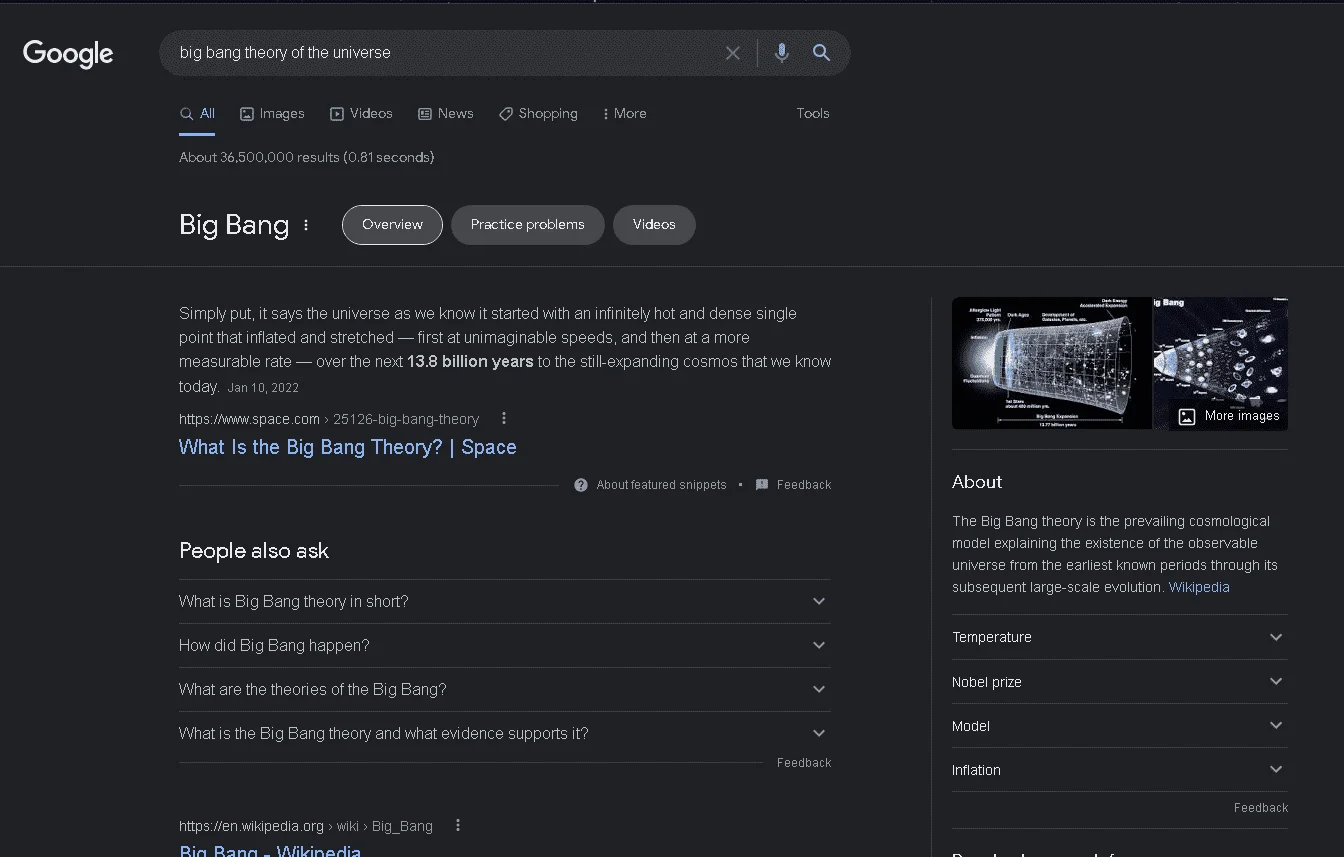Image resolution: width=1344 pixels, height=857 pixels.
Task: Click the Google logo
Action: coord(68,53)
